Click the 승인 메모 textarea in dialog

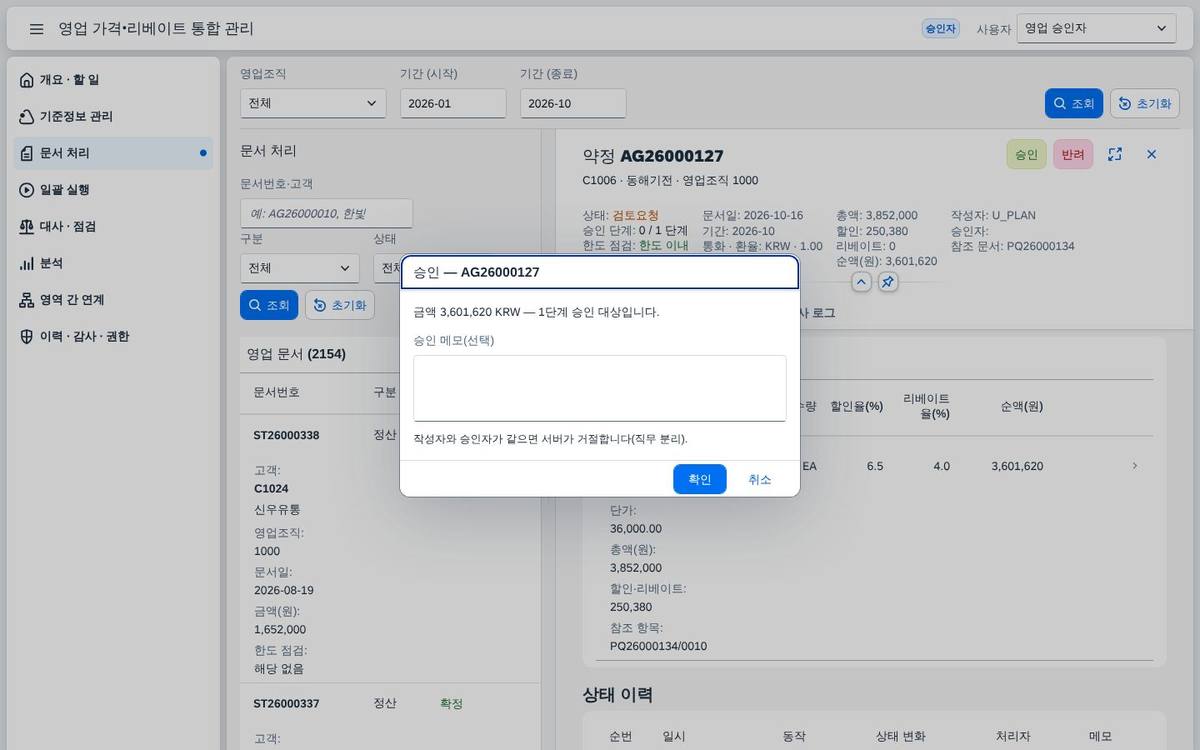coord(600,388)
